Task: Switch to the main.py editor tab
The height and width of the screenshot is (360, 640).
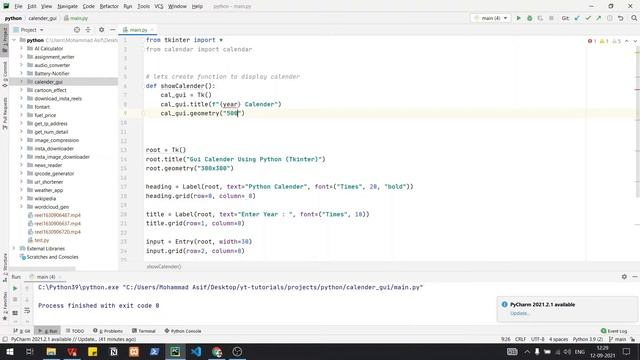Action: click(138, 30)
